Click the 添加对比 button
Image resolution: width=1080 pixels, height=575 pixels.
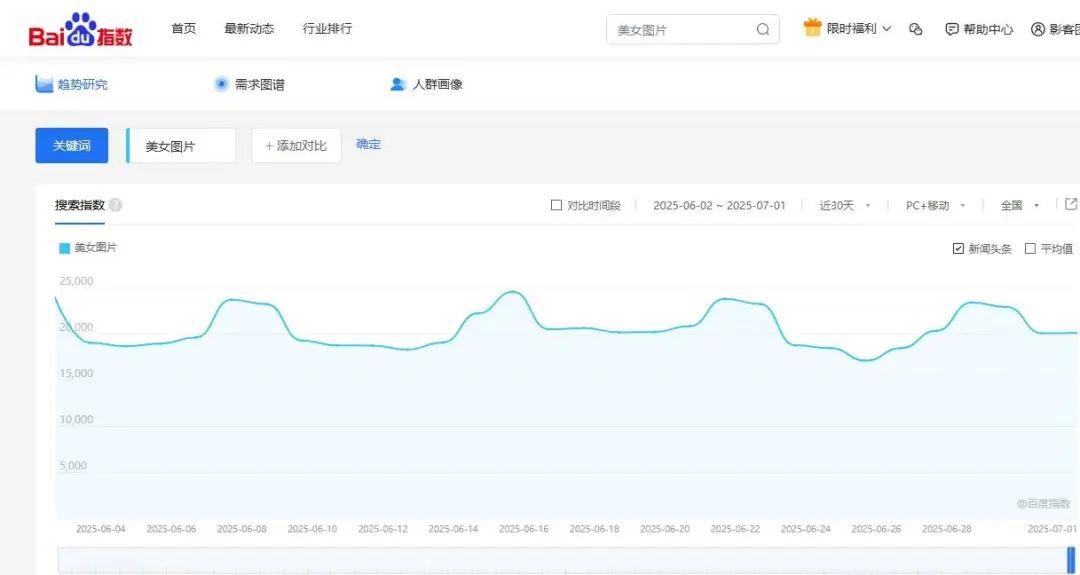[296, 146]
